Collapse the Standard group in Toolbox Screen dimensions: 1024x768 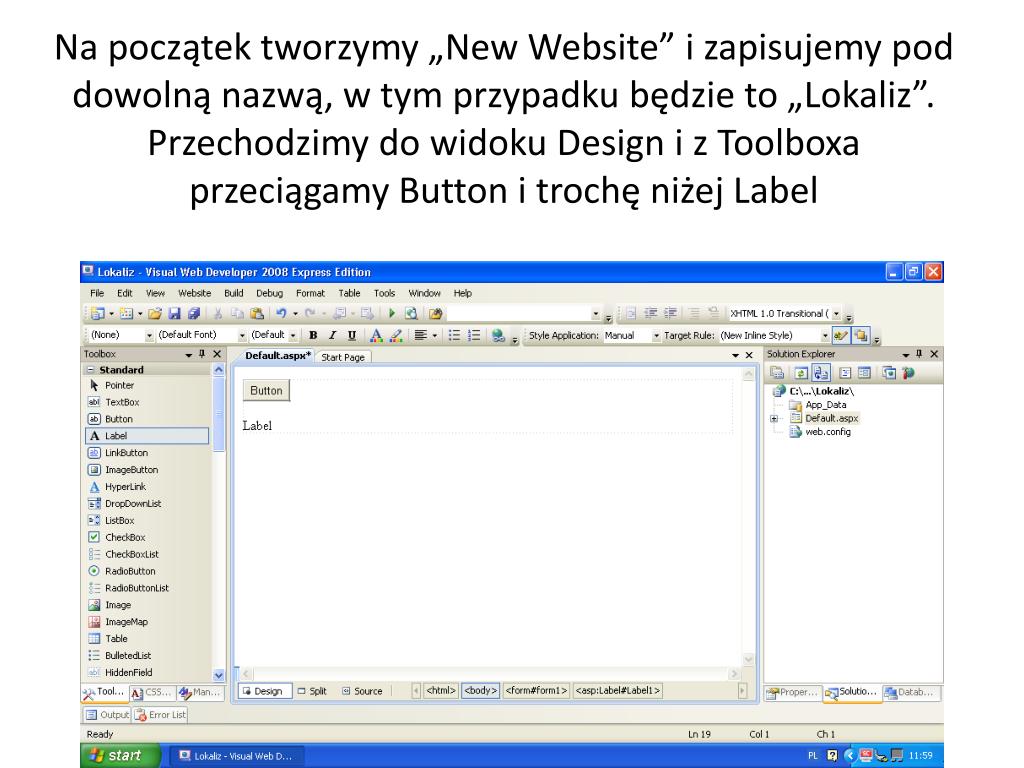tap(90, 370)
